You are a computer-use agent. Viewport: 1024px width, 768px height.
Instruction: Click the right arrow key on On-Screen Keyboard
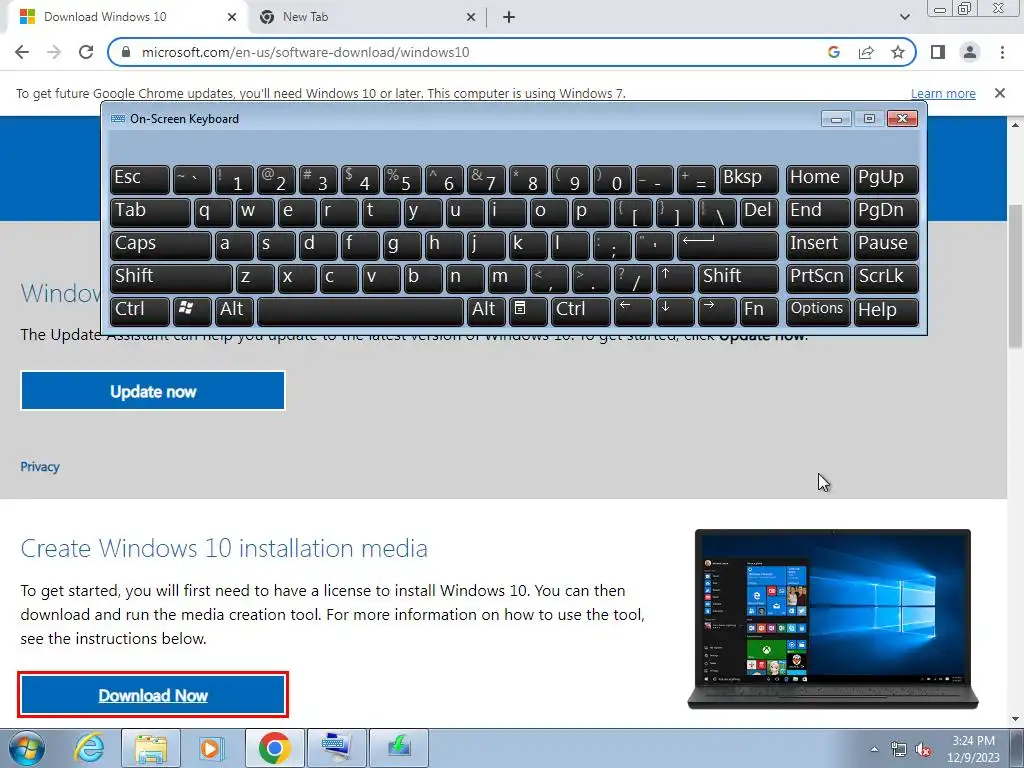point(717,312)
